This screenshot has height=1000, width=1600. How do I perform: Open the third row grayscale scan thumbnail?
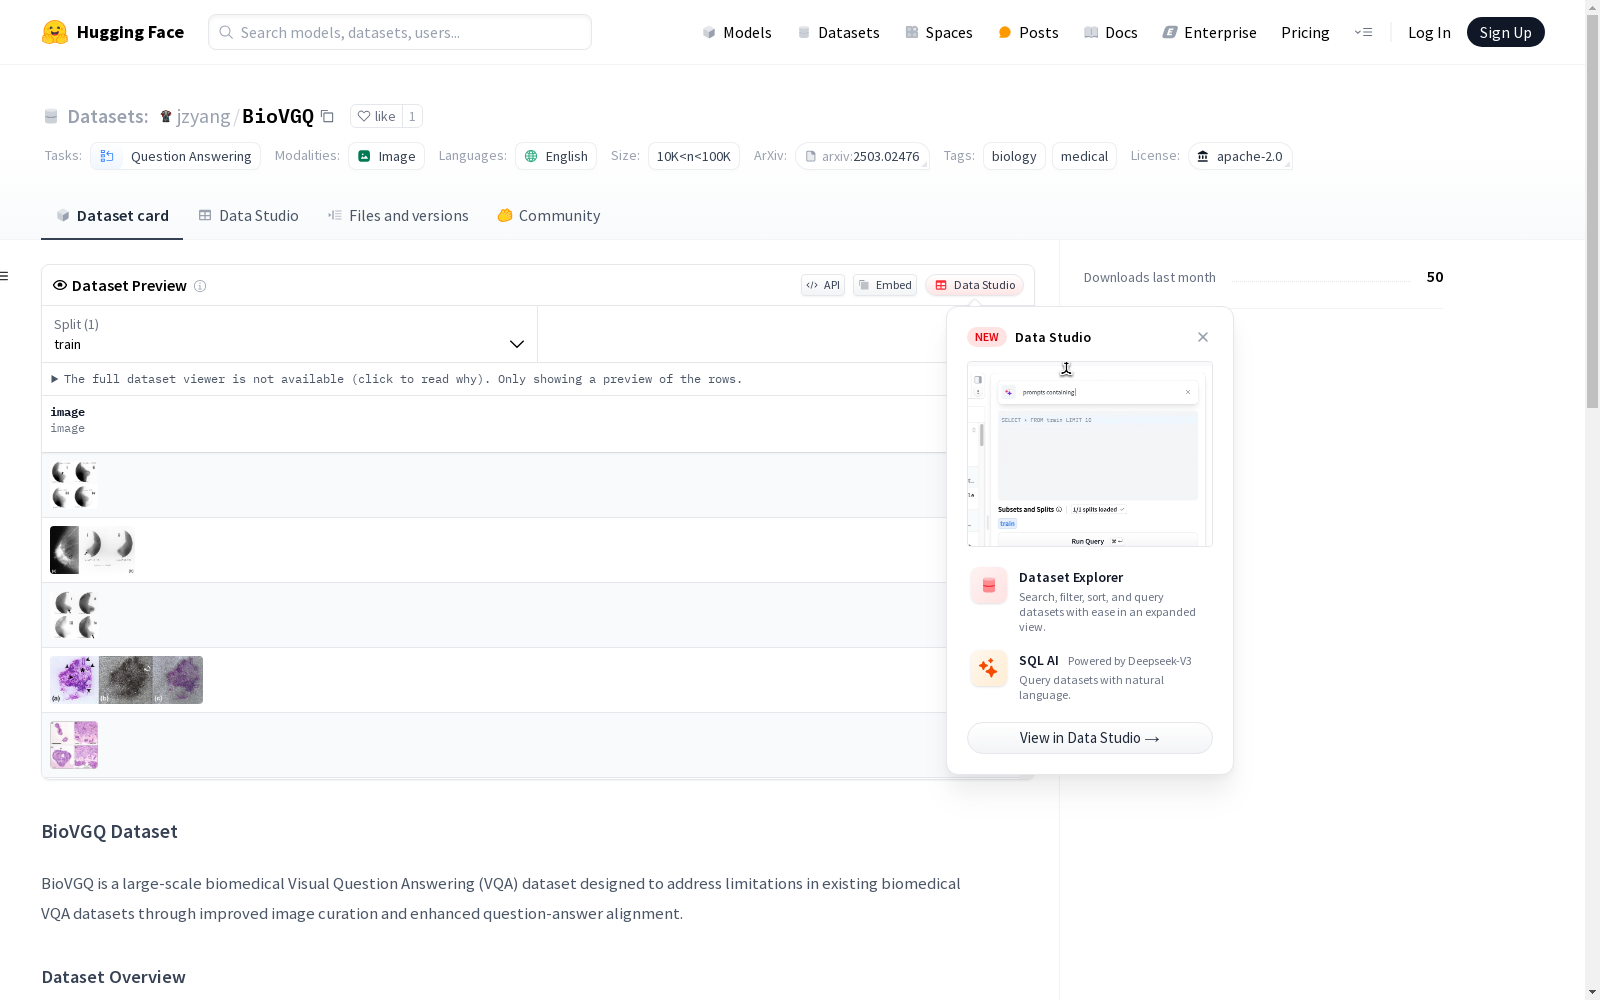(74, 615)
